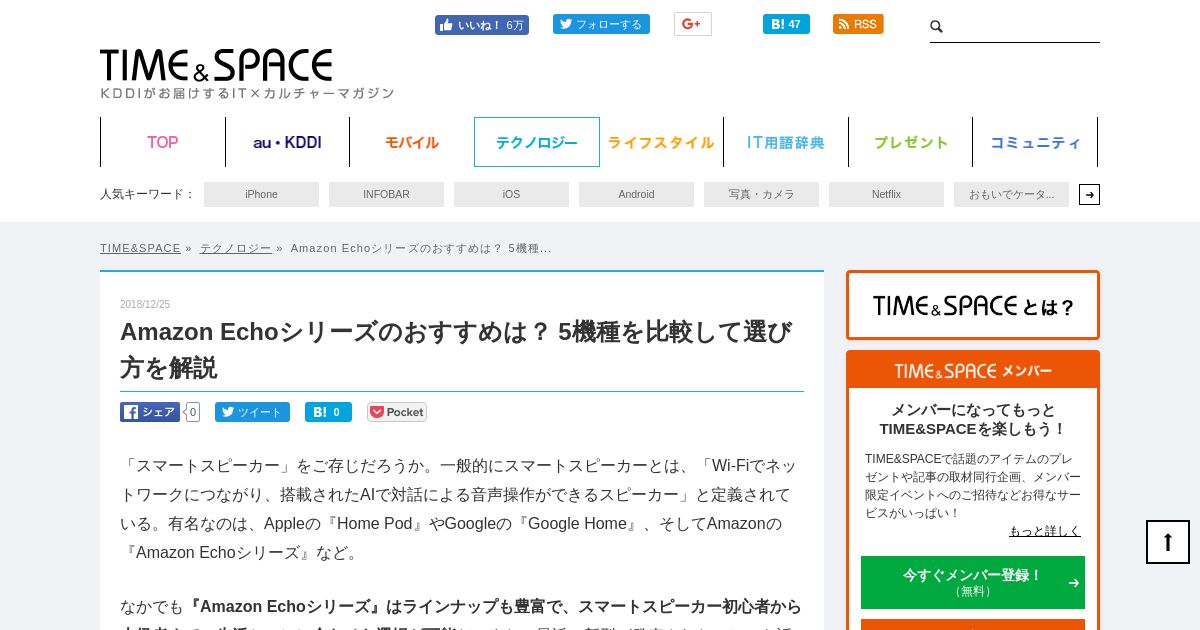
Task: Click the article date 2018/12/25
Action: pyautogui.click(x=145, y=304)
